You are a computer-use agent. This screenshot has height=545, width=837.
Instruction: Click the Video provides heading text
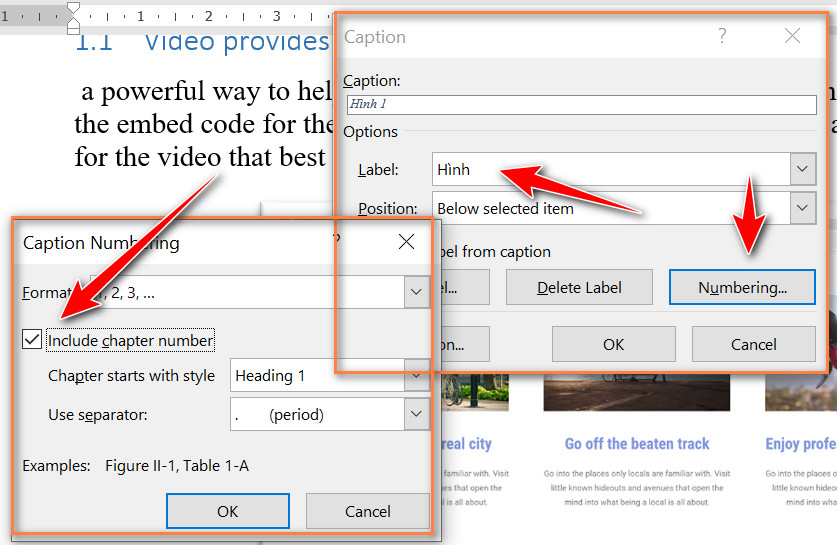(x=237, y=43)
